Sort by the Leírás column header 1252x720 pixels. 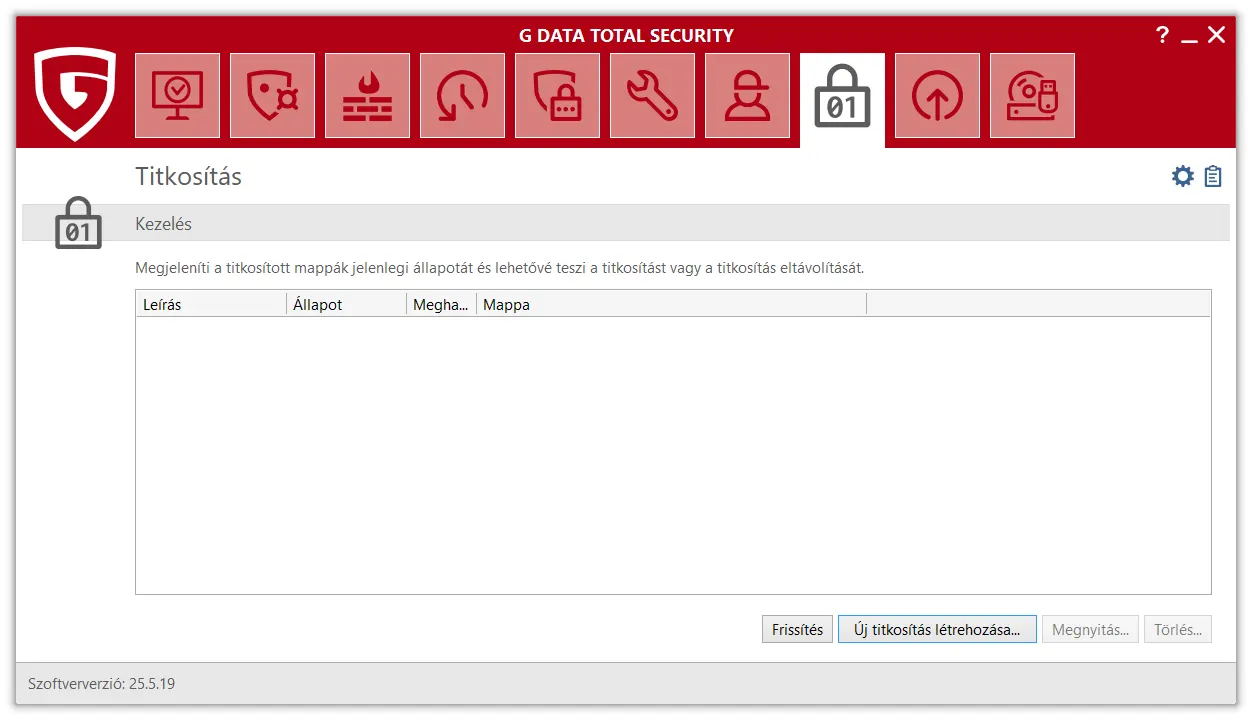[x=211, y=304]
